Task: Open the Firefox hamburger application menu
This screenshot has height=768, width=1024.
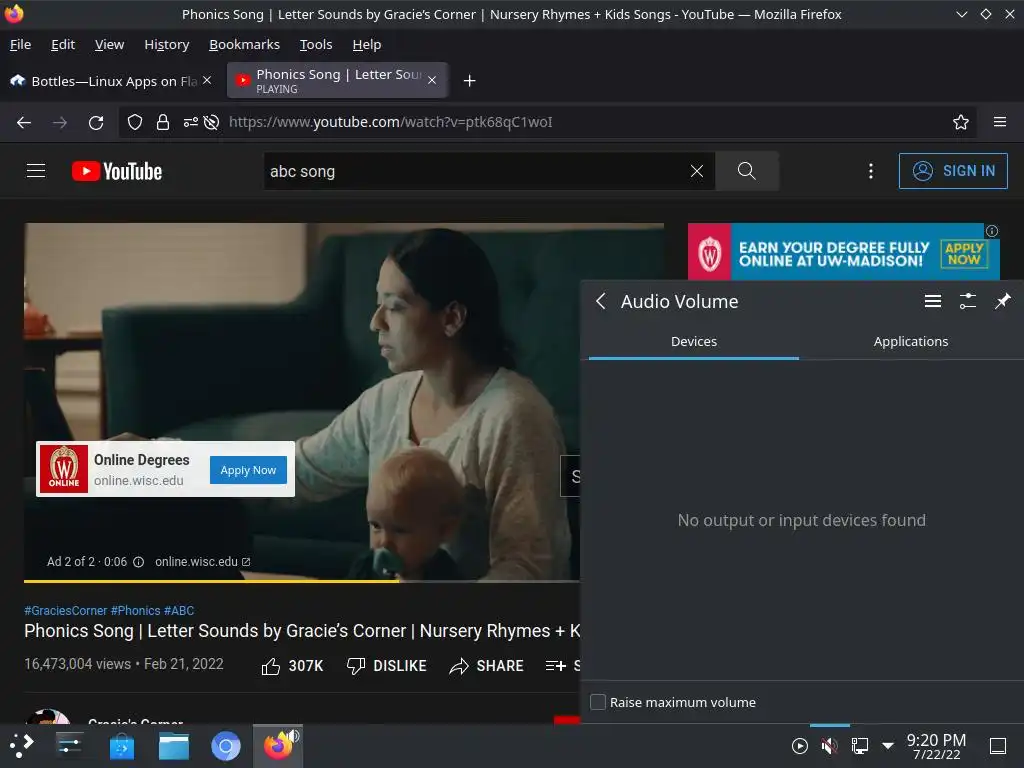Action: (999, 122)
